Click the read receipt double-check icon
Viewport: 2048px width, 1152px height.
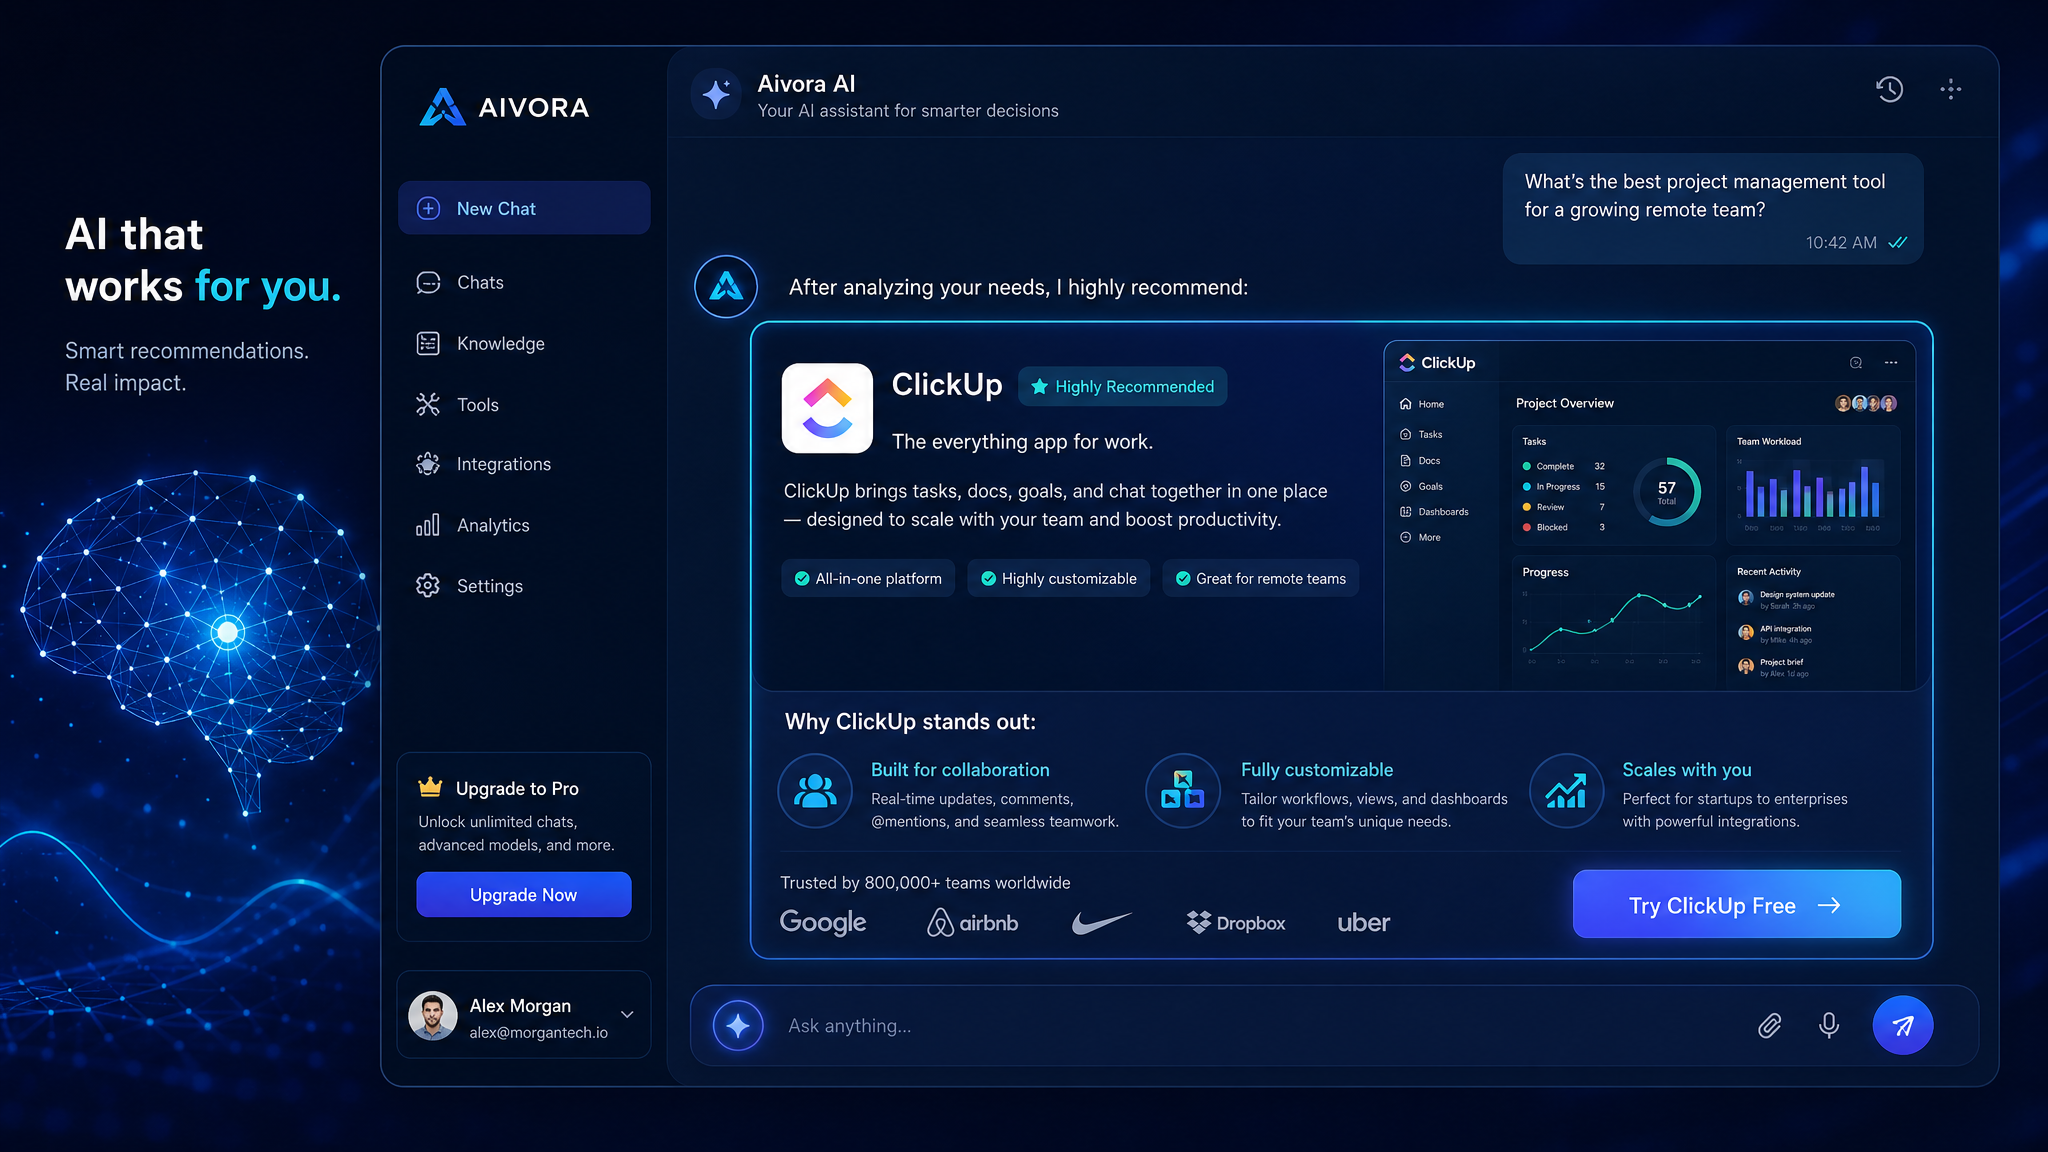pyautogui.click(x=1898, y=242)
